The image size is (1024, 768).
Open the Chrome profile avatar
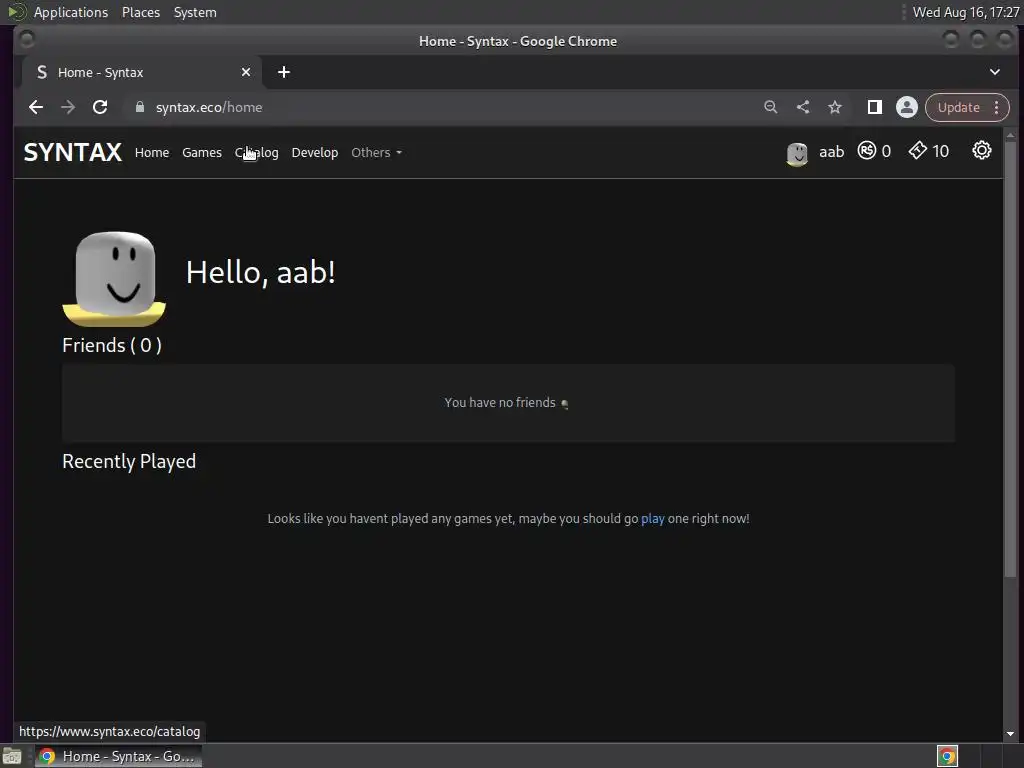coord(906,107)
